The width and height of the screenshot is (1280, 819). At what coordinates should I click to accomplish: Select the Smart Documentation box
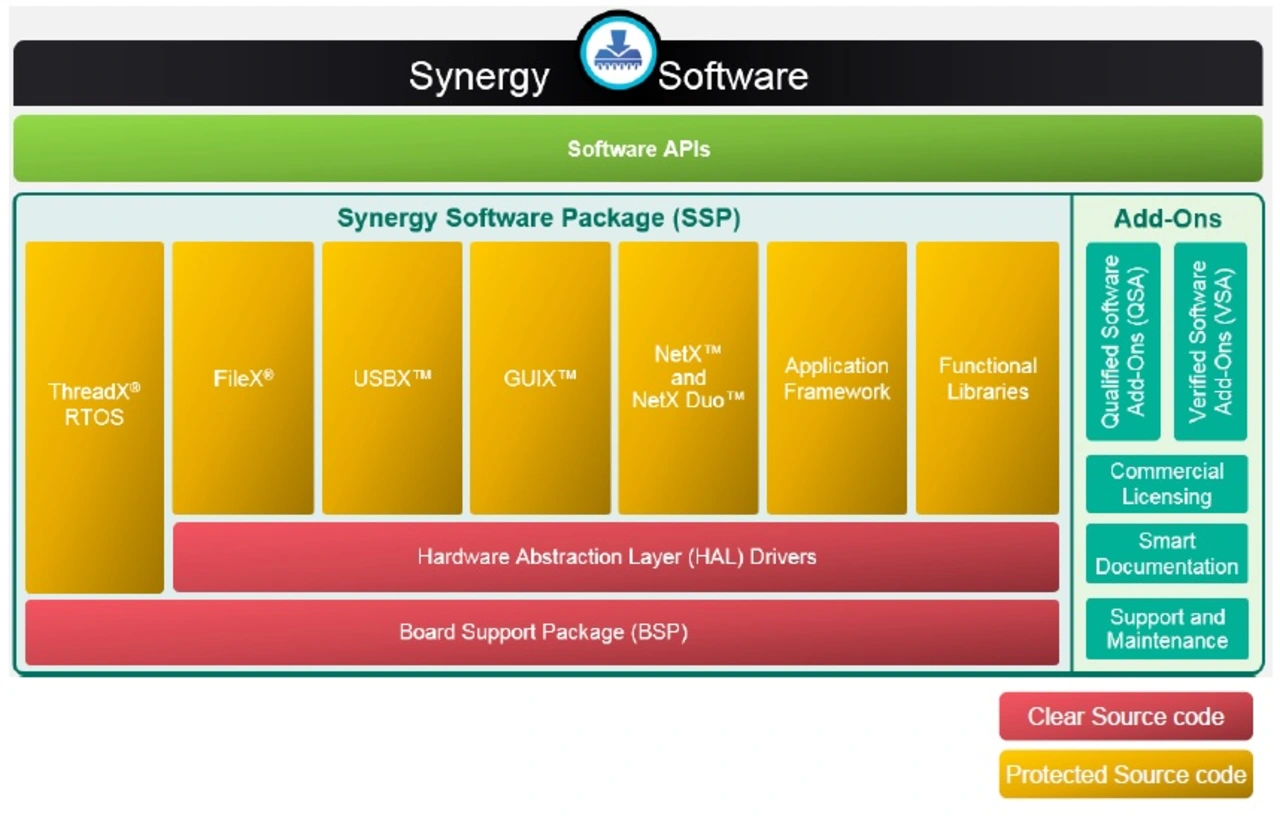(1166, 553)
